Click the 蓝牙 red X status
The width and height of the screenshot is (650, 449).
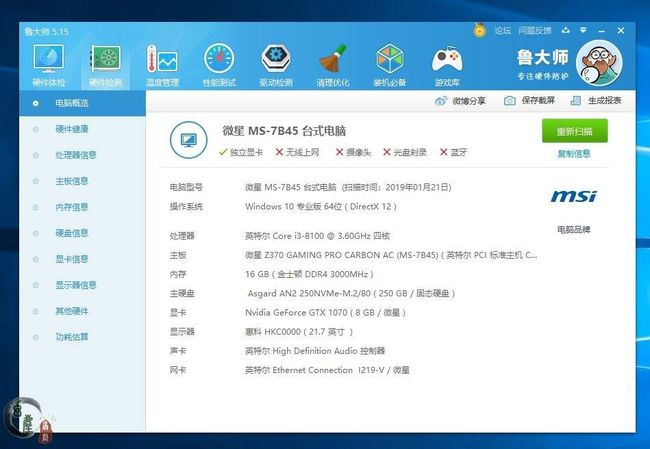(454, 153)
